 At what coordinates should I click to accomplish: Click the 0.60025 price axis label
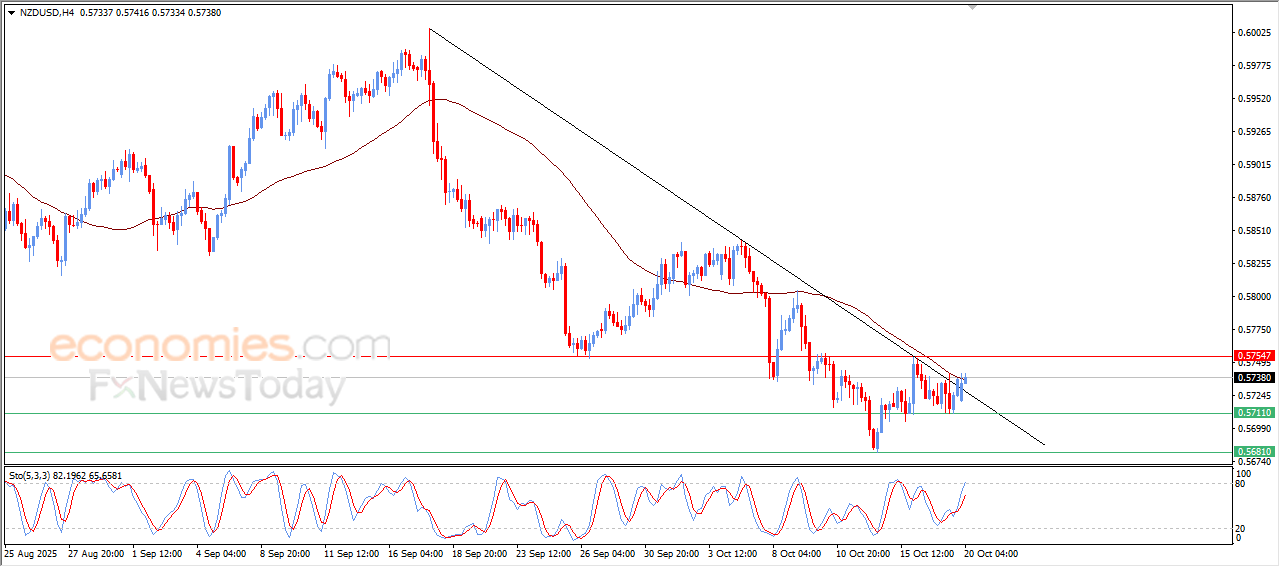tap(1254, 33)
